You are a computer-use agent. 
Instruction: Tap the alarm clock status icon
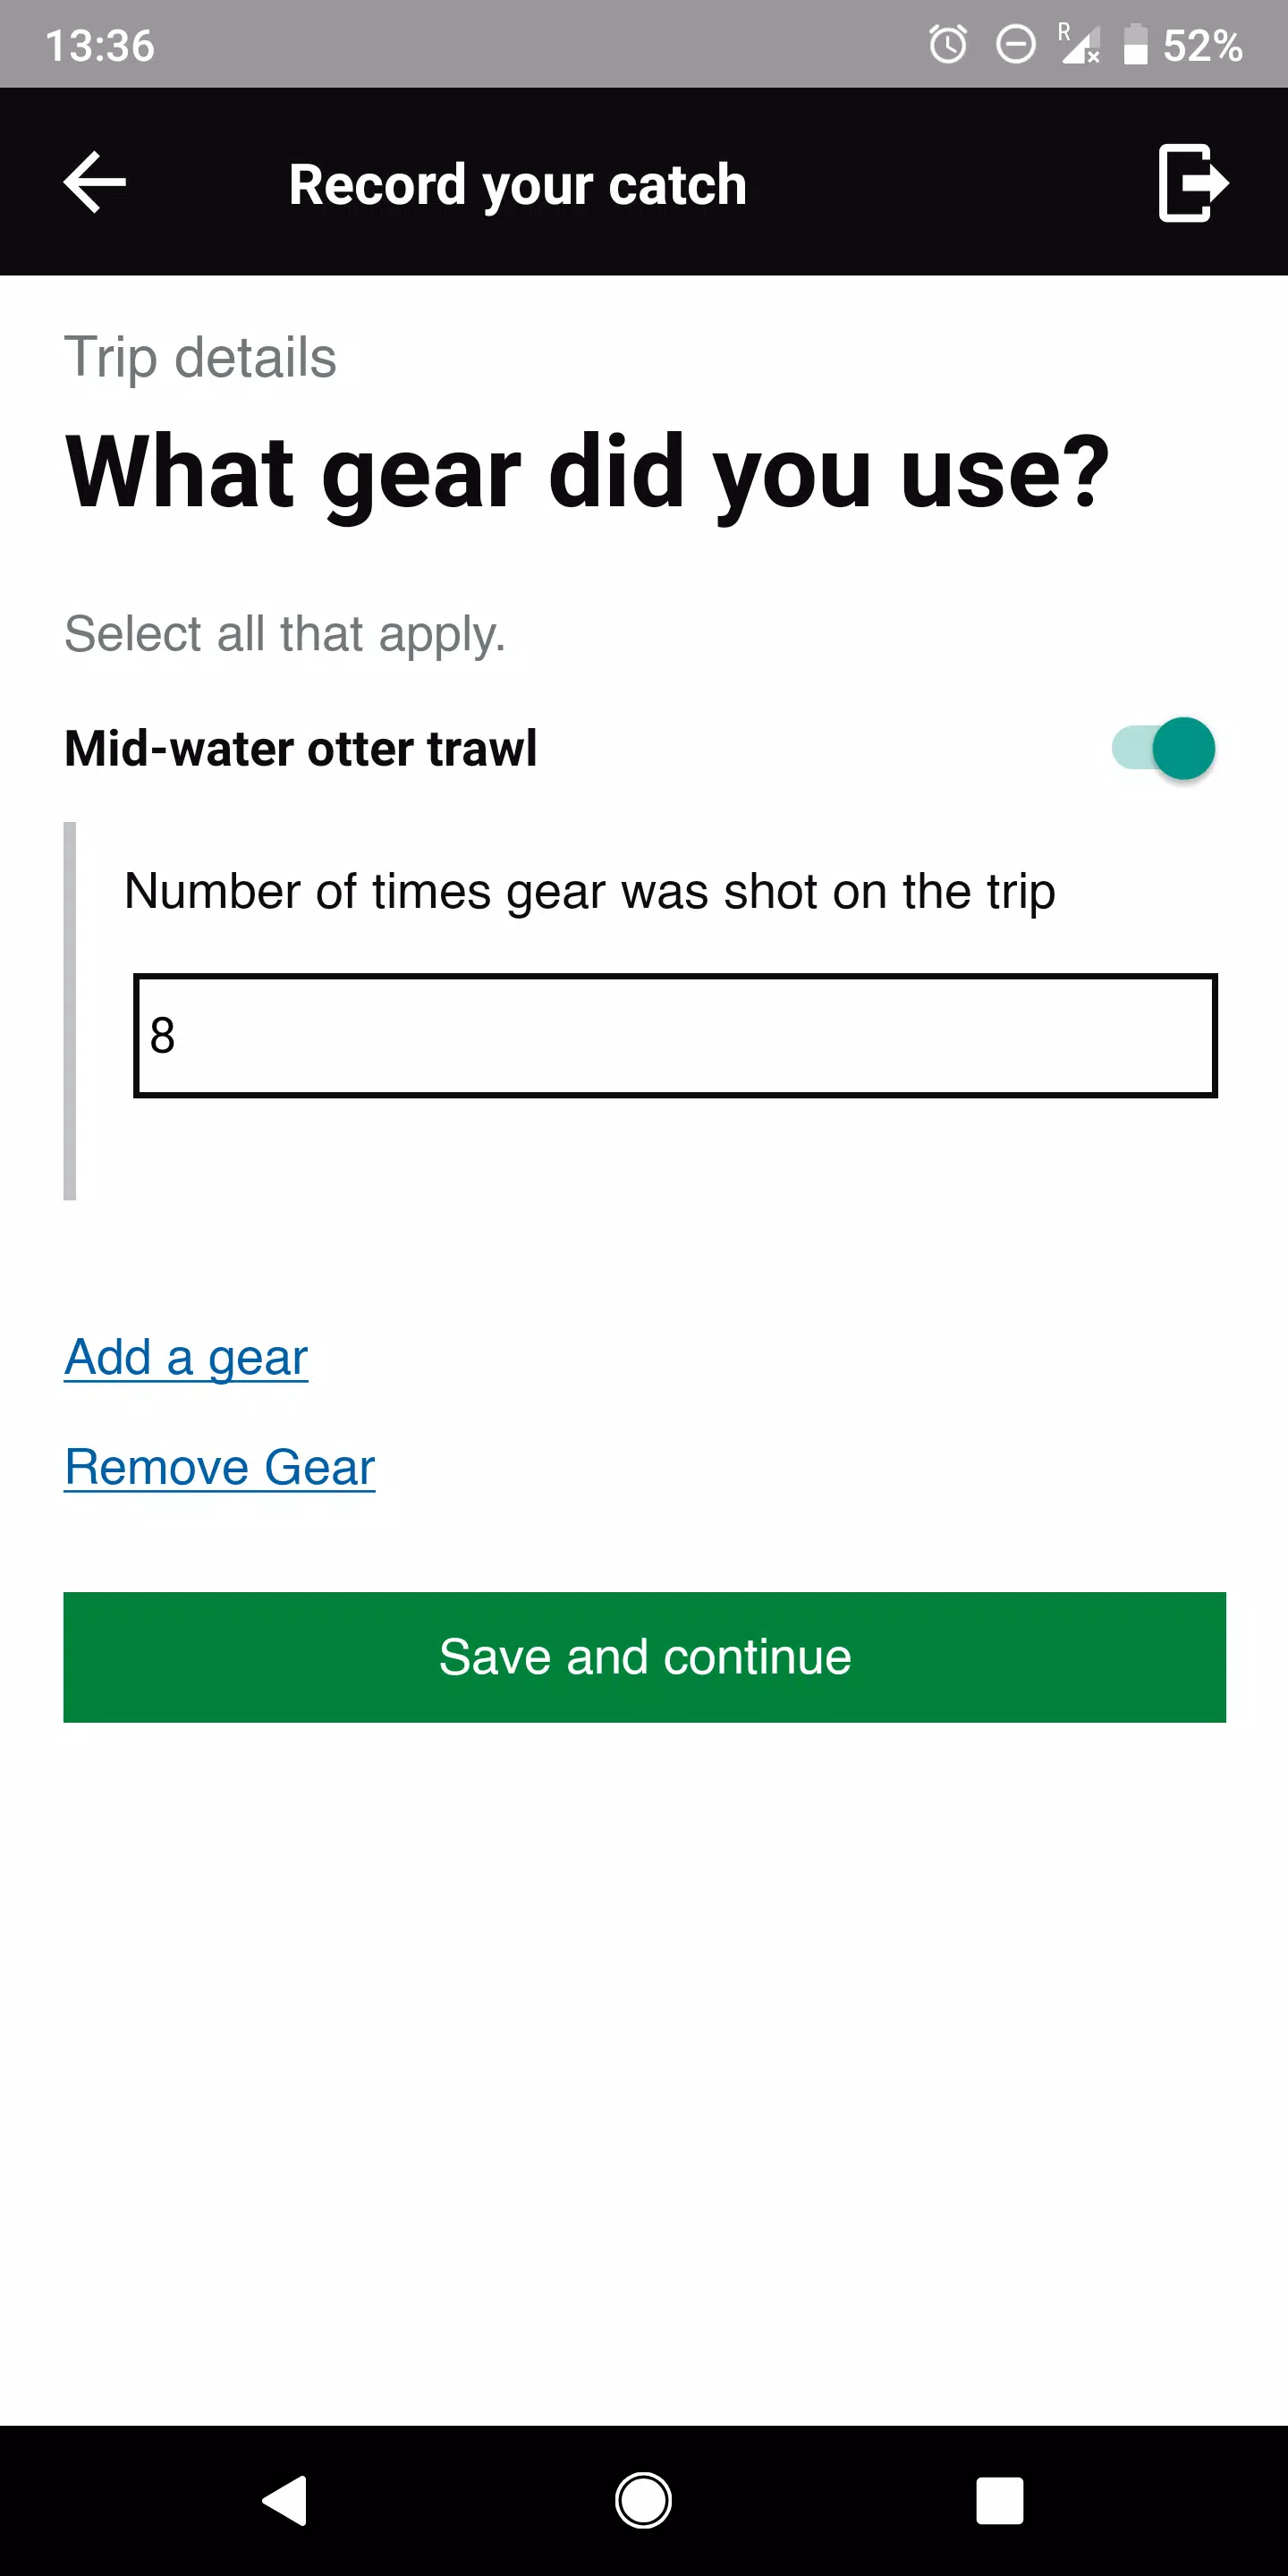pos(947,45)
